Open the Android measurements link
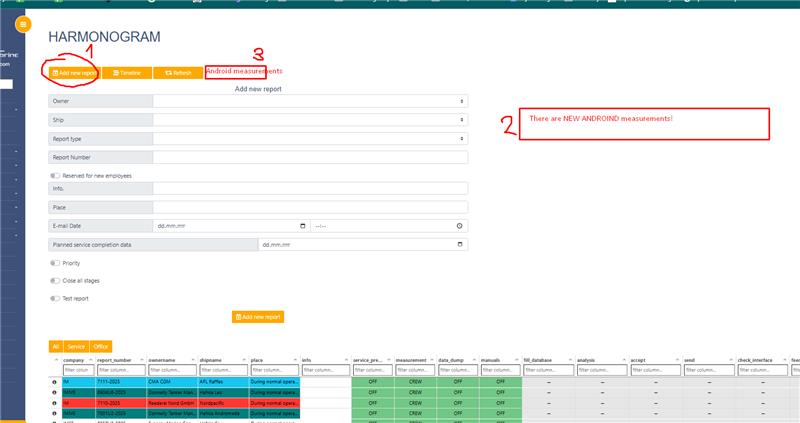 (243, 71)
